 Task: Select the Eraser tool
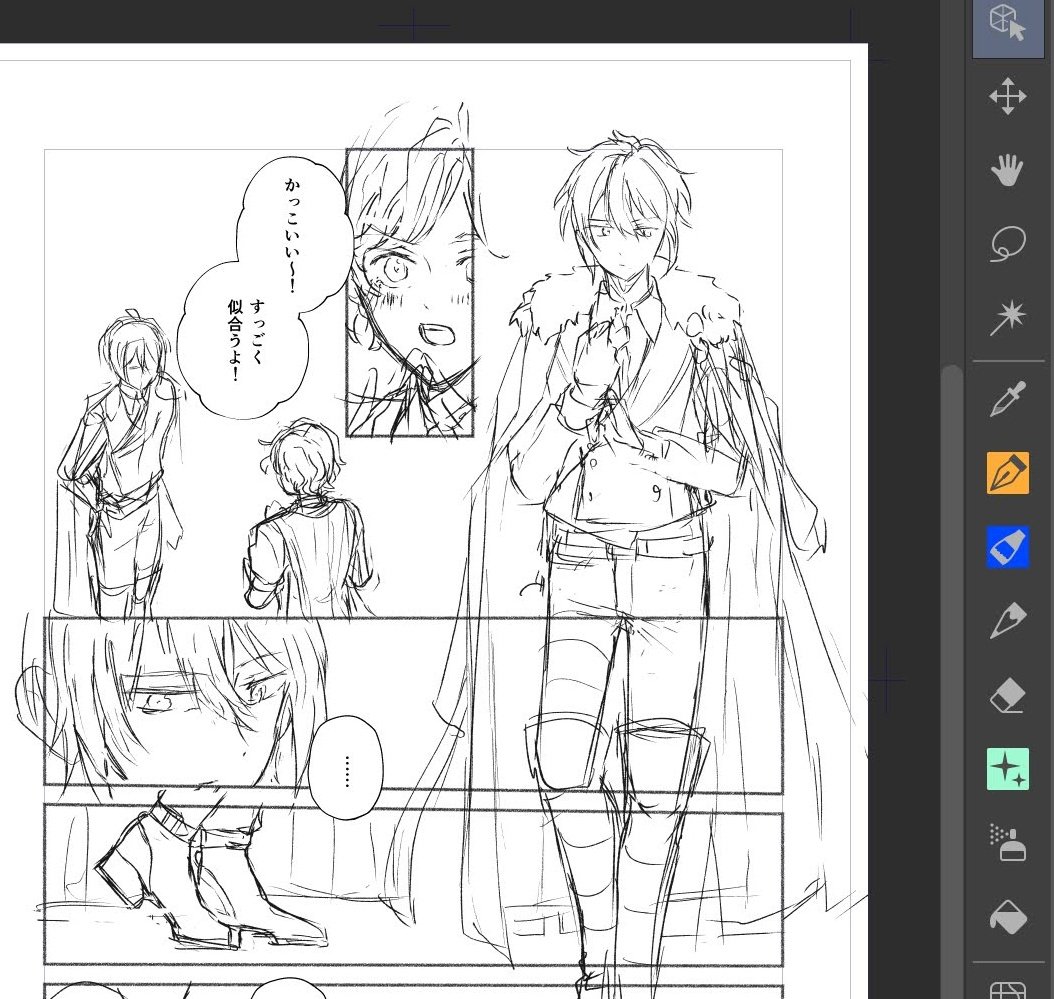pos(1008,695)
